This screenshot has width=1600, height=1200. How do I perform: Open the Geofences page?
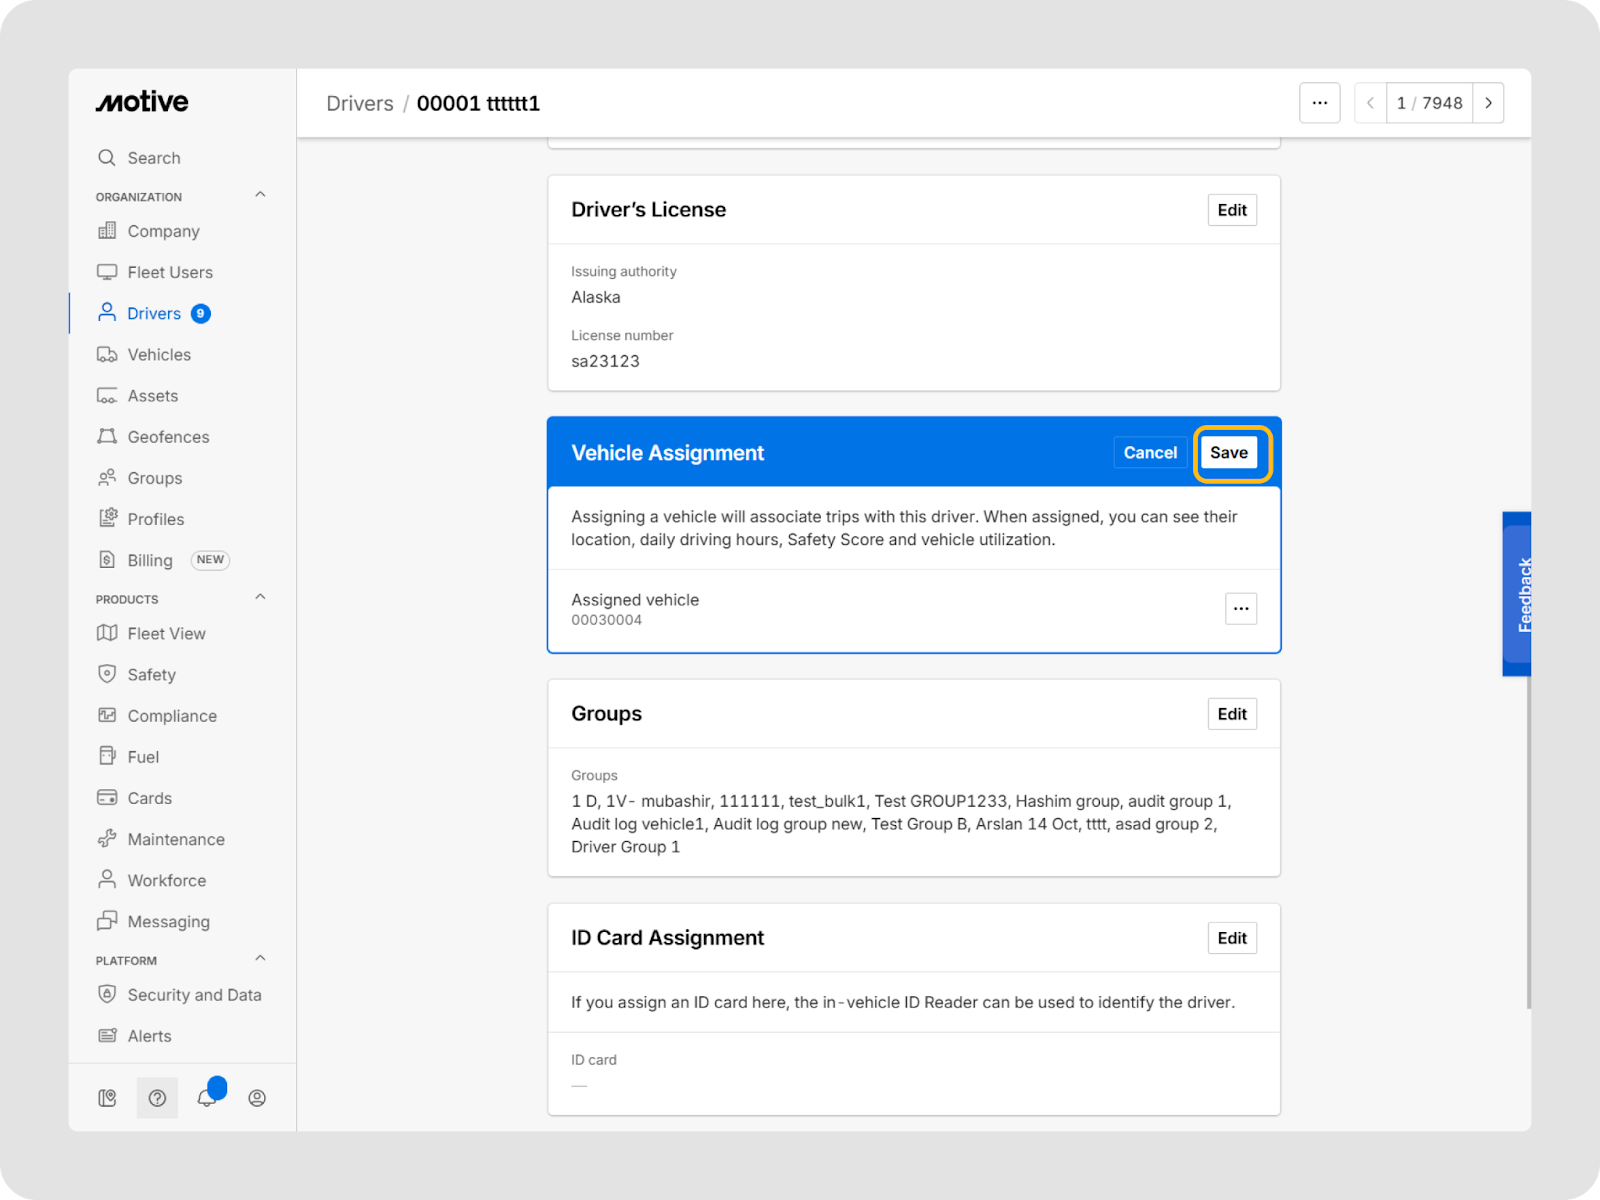coord(168,437)
